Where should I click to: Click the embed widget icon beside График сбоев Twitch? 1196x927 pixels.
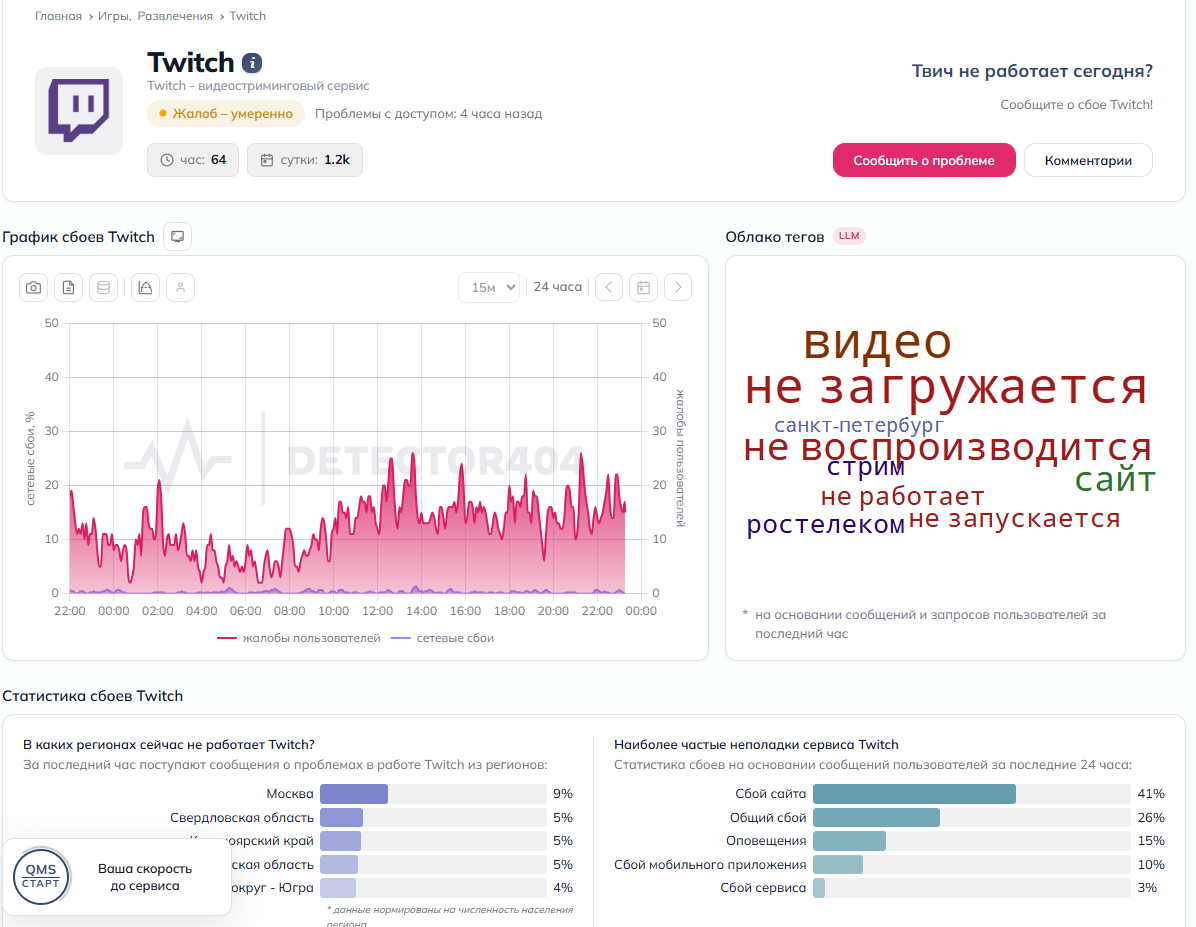click(177, 237)
